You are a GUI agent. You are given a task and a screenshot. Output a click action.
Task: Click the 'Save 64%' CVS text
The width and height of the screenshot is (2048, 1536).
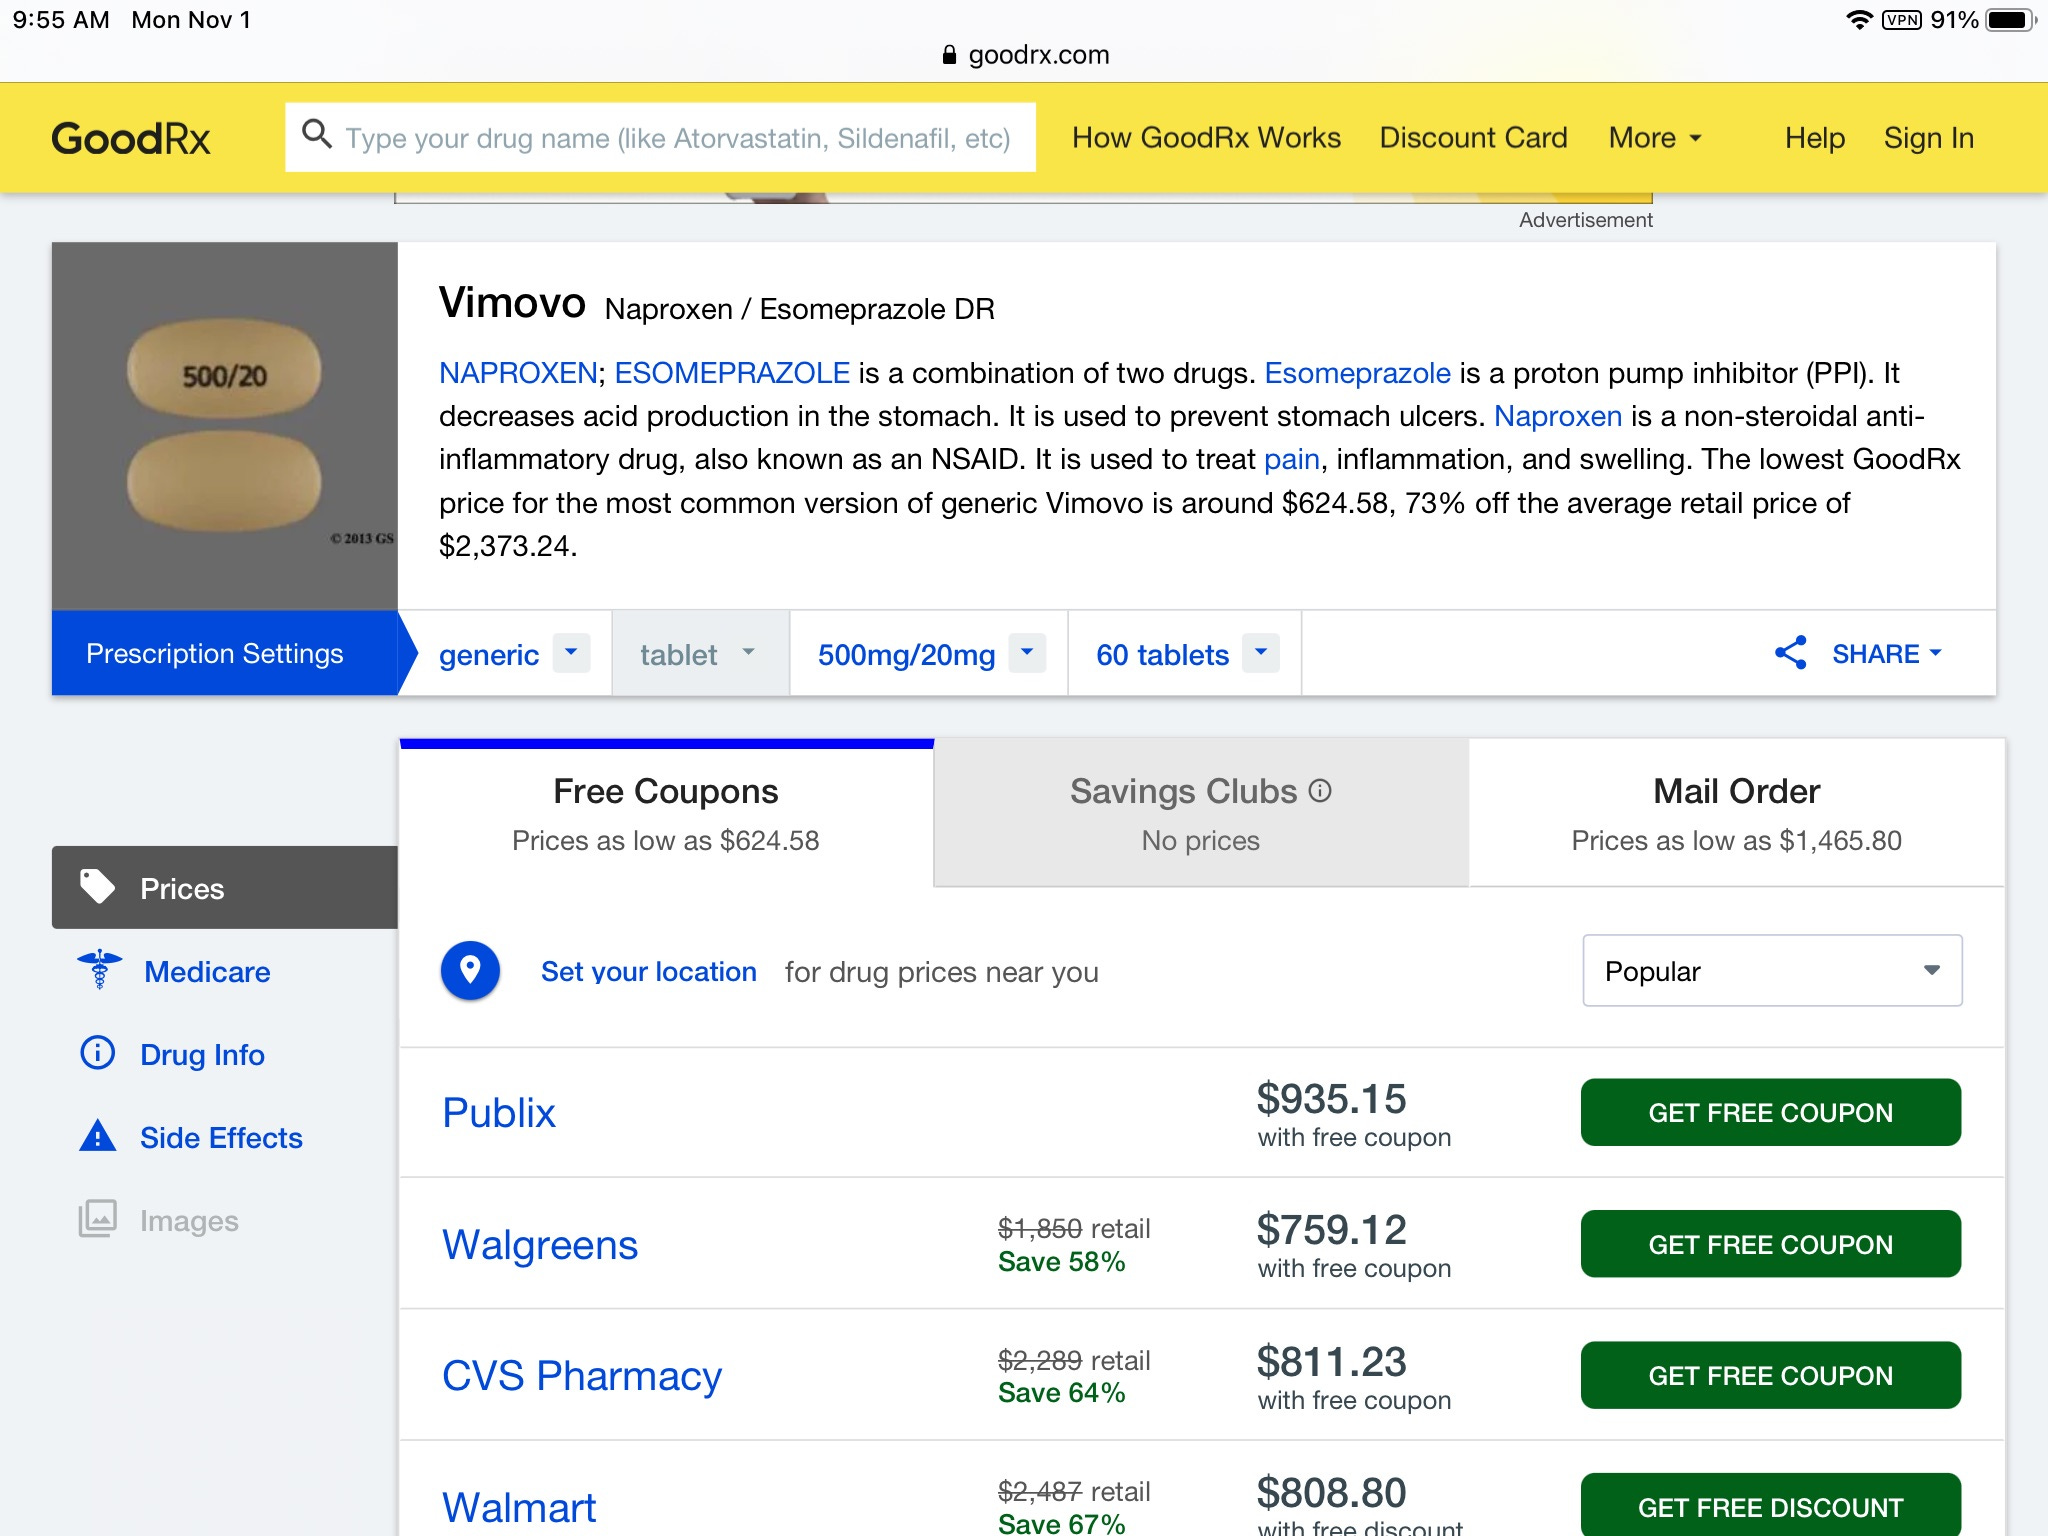click(1061, 1393)
